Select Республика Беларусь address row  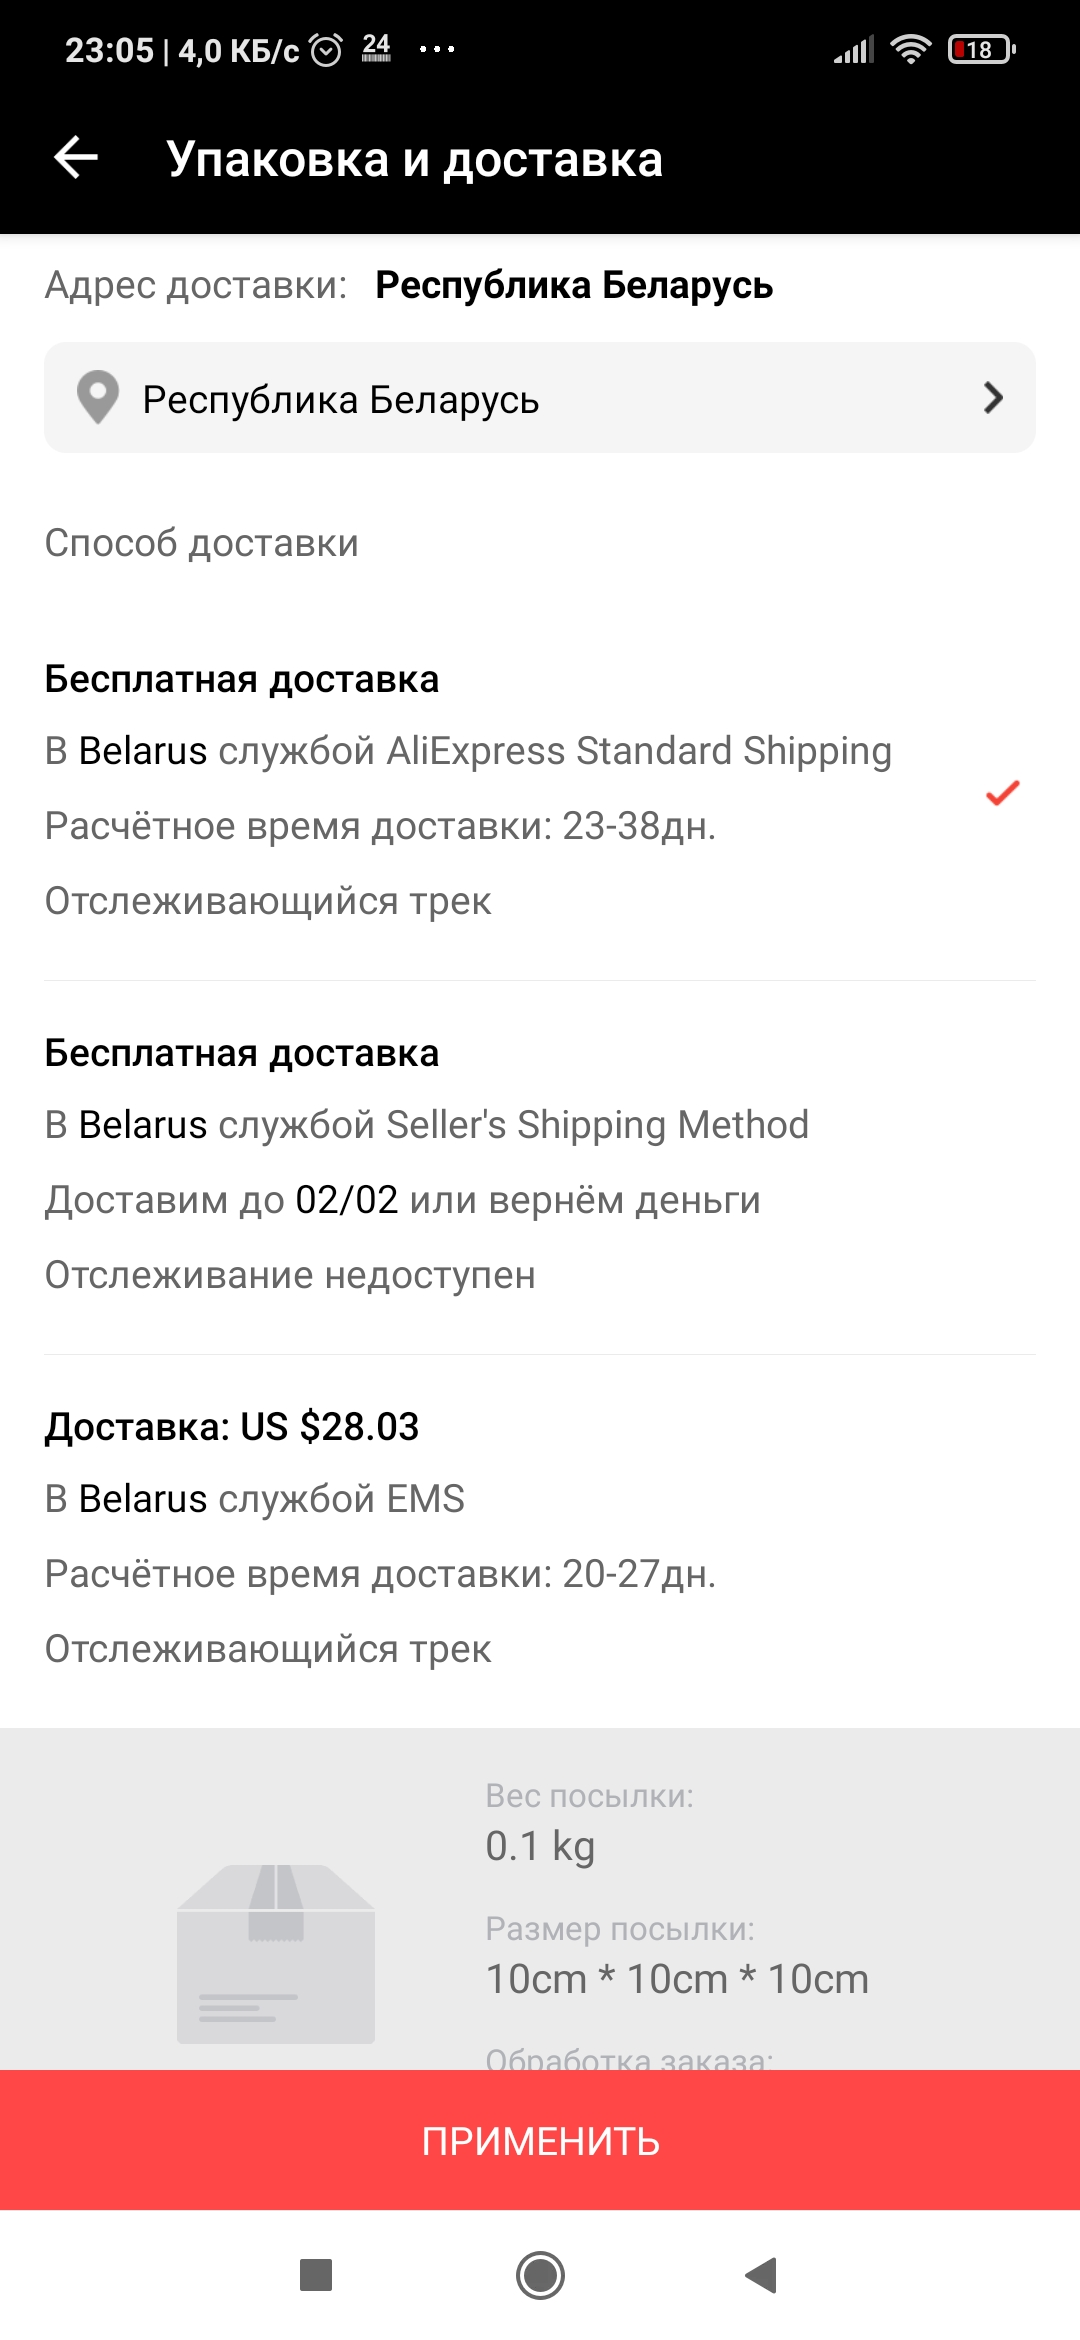[540, 398]
